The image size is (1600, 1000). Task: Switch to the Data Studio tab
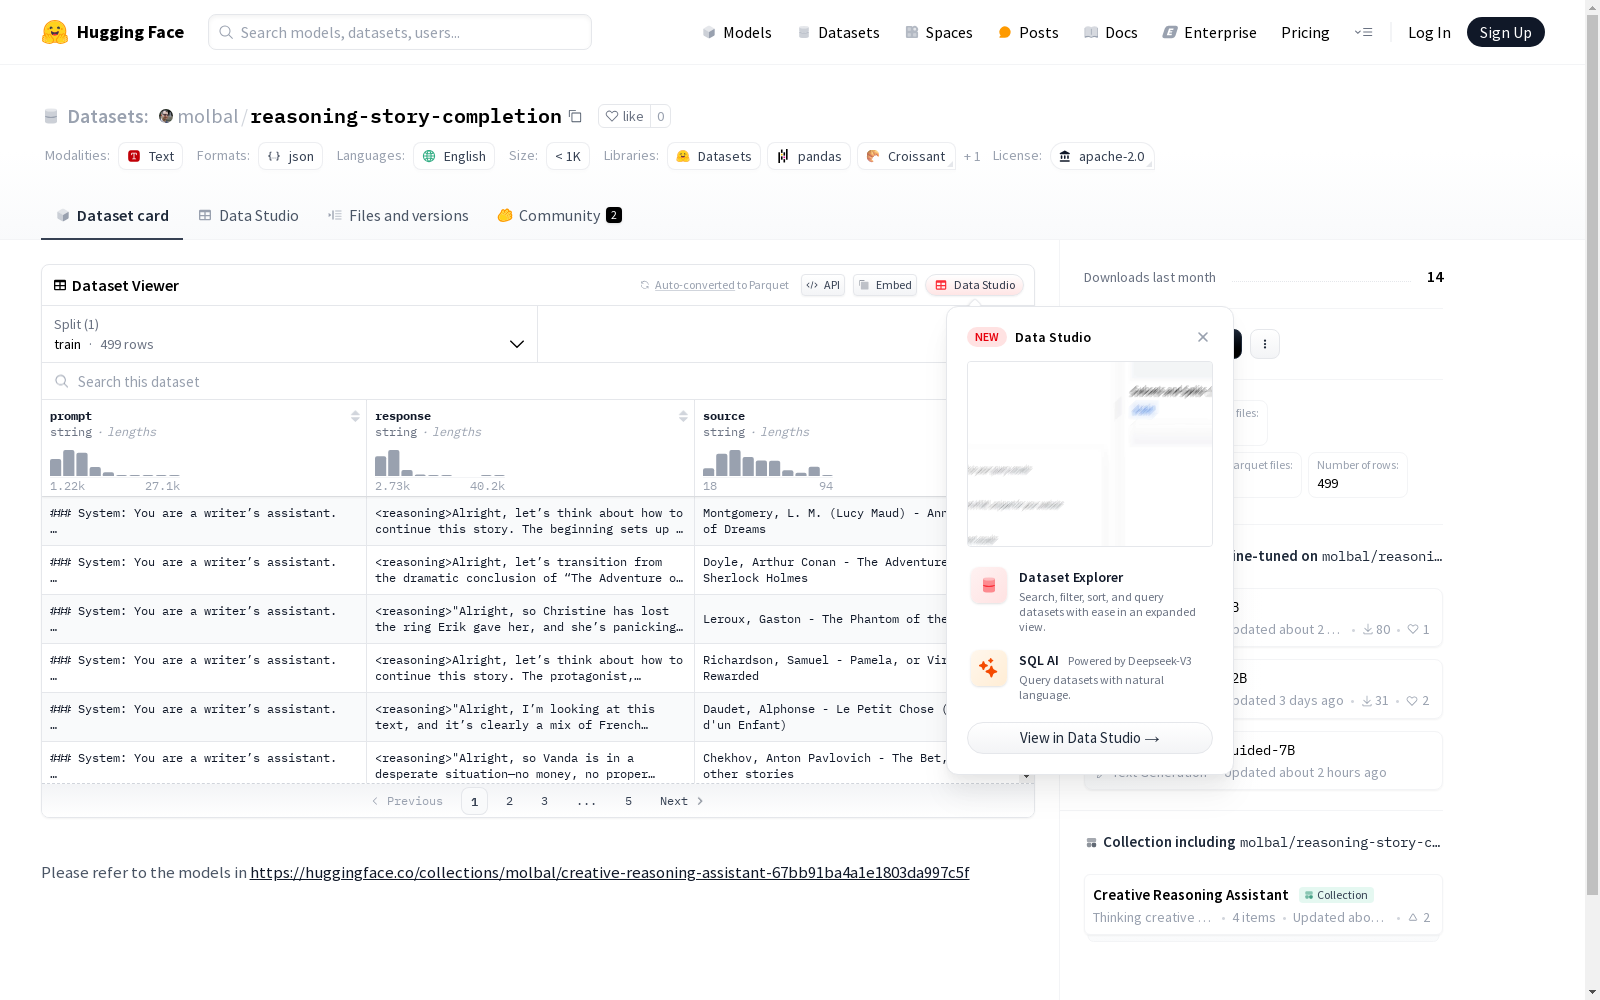(x=249, y=215)
